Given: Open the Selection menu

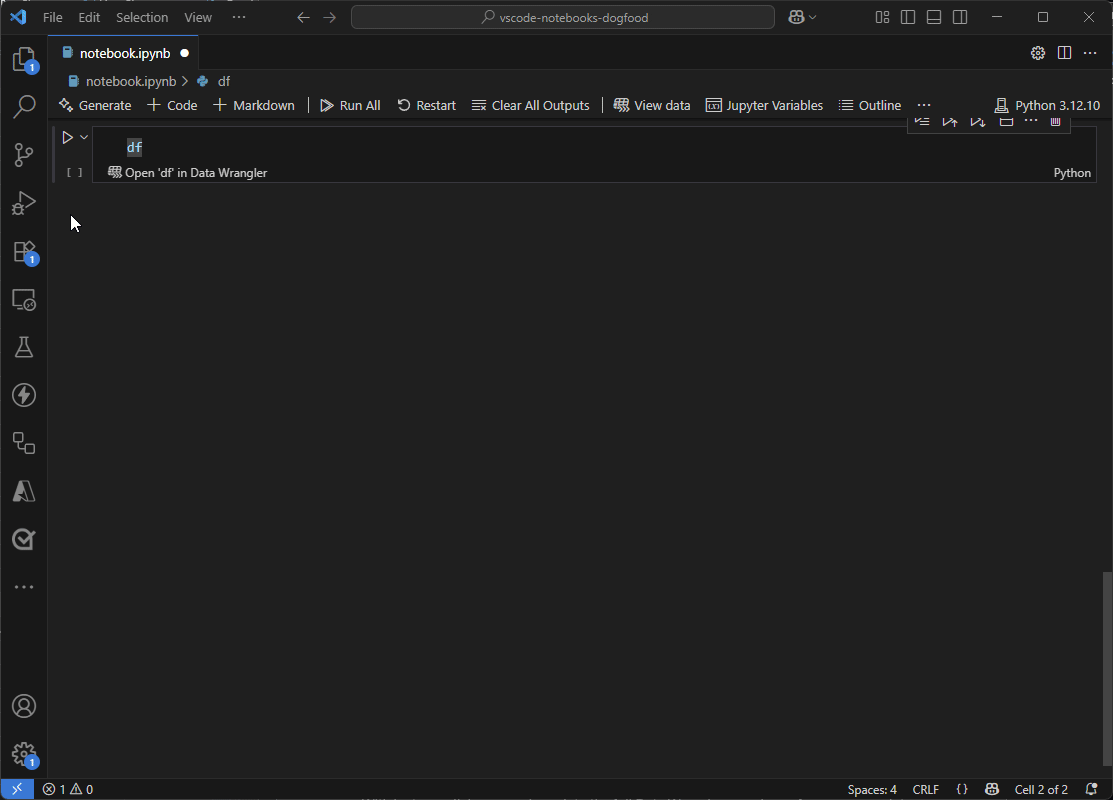Looking at the screenshot, I should 142,17.
